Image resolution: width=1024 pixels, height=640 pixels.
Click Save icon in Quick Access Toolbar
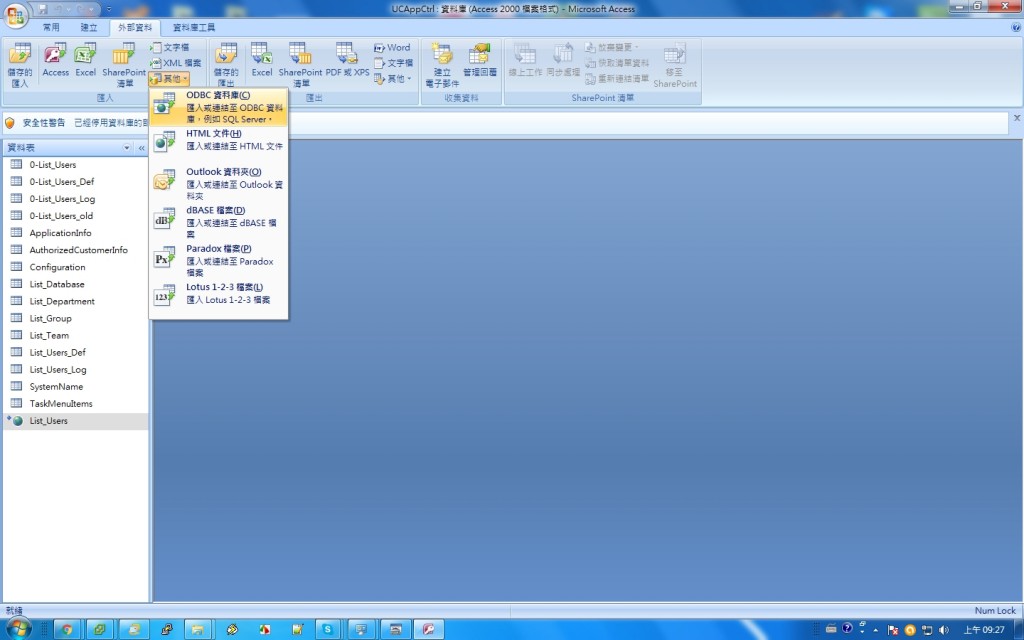pos(43,9)
